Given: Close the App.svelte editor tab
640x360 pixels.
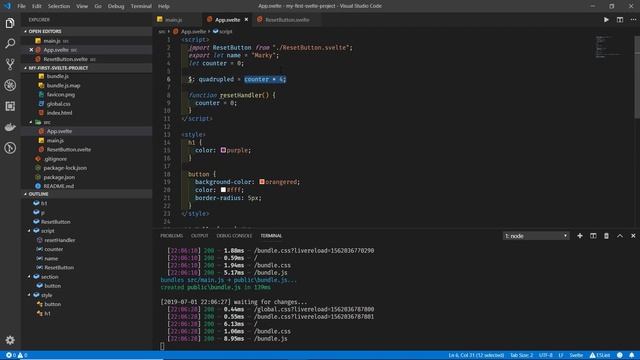Looking at the screenshot, I should click(246, 20).
